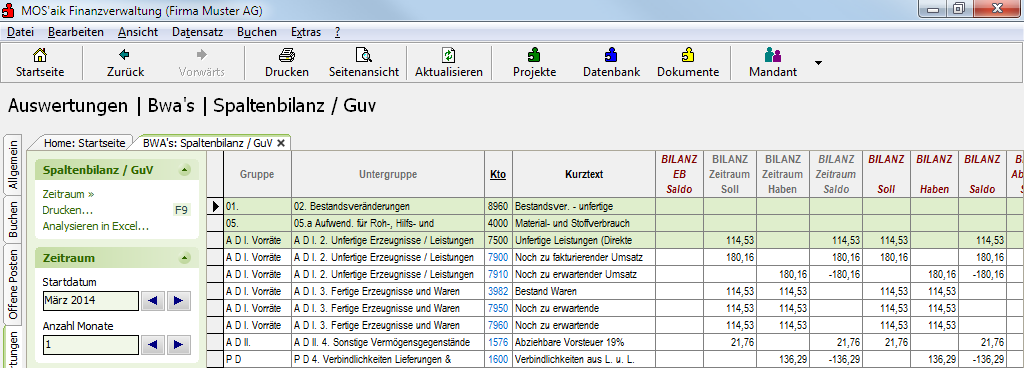Select cell '02. Bestandsveränderungen'
1024x368 pixels.
pyautogui.click(x=388, y=206)
